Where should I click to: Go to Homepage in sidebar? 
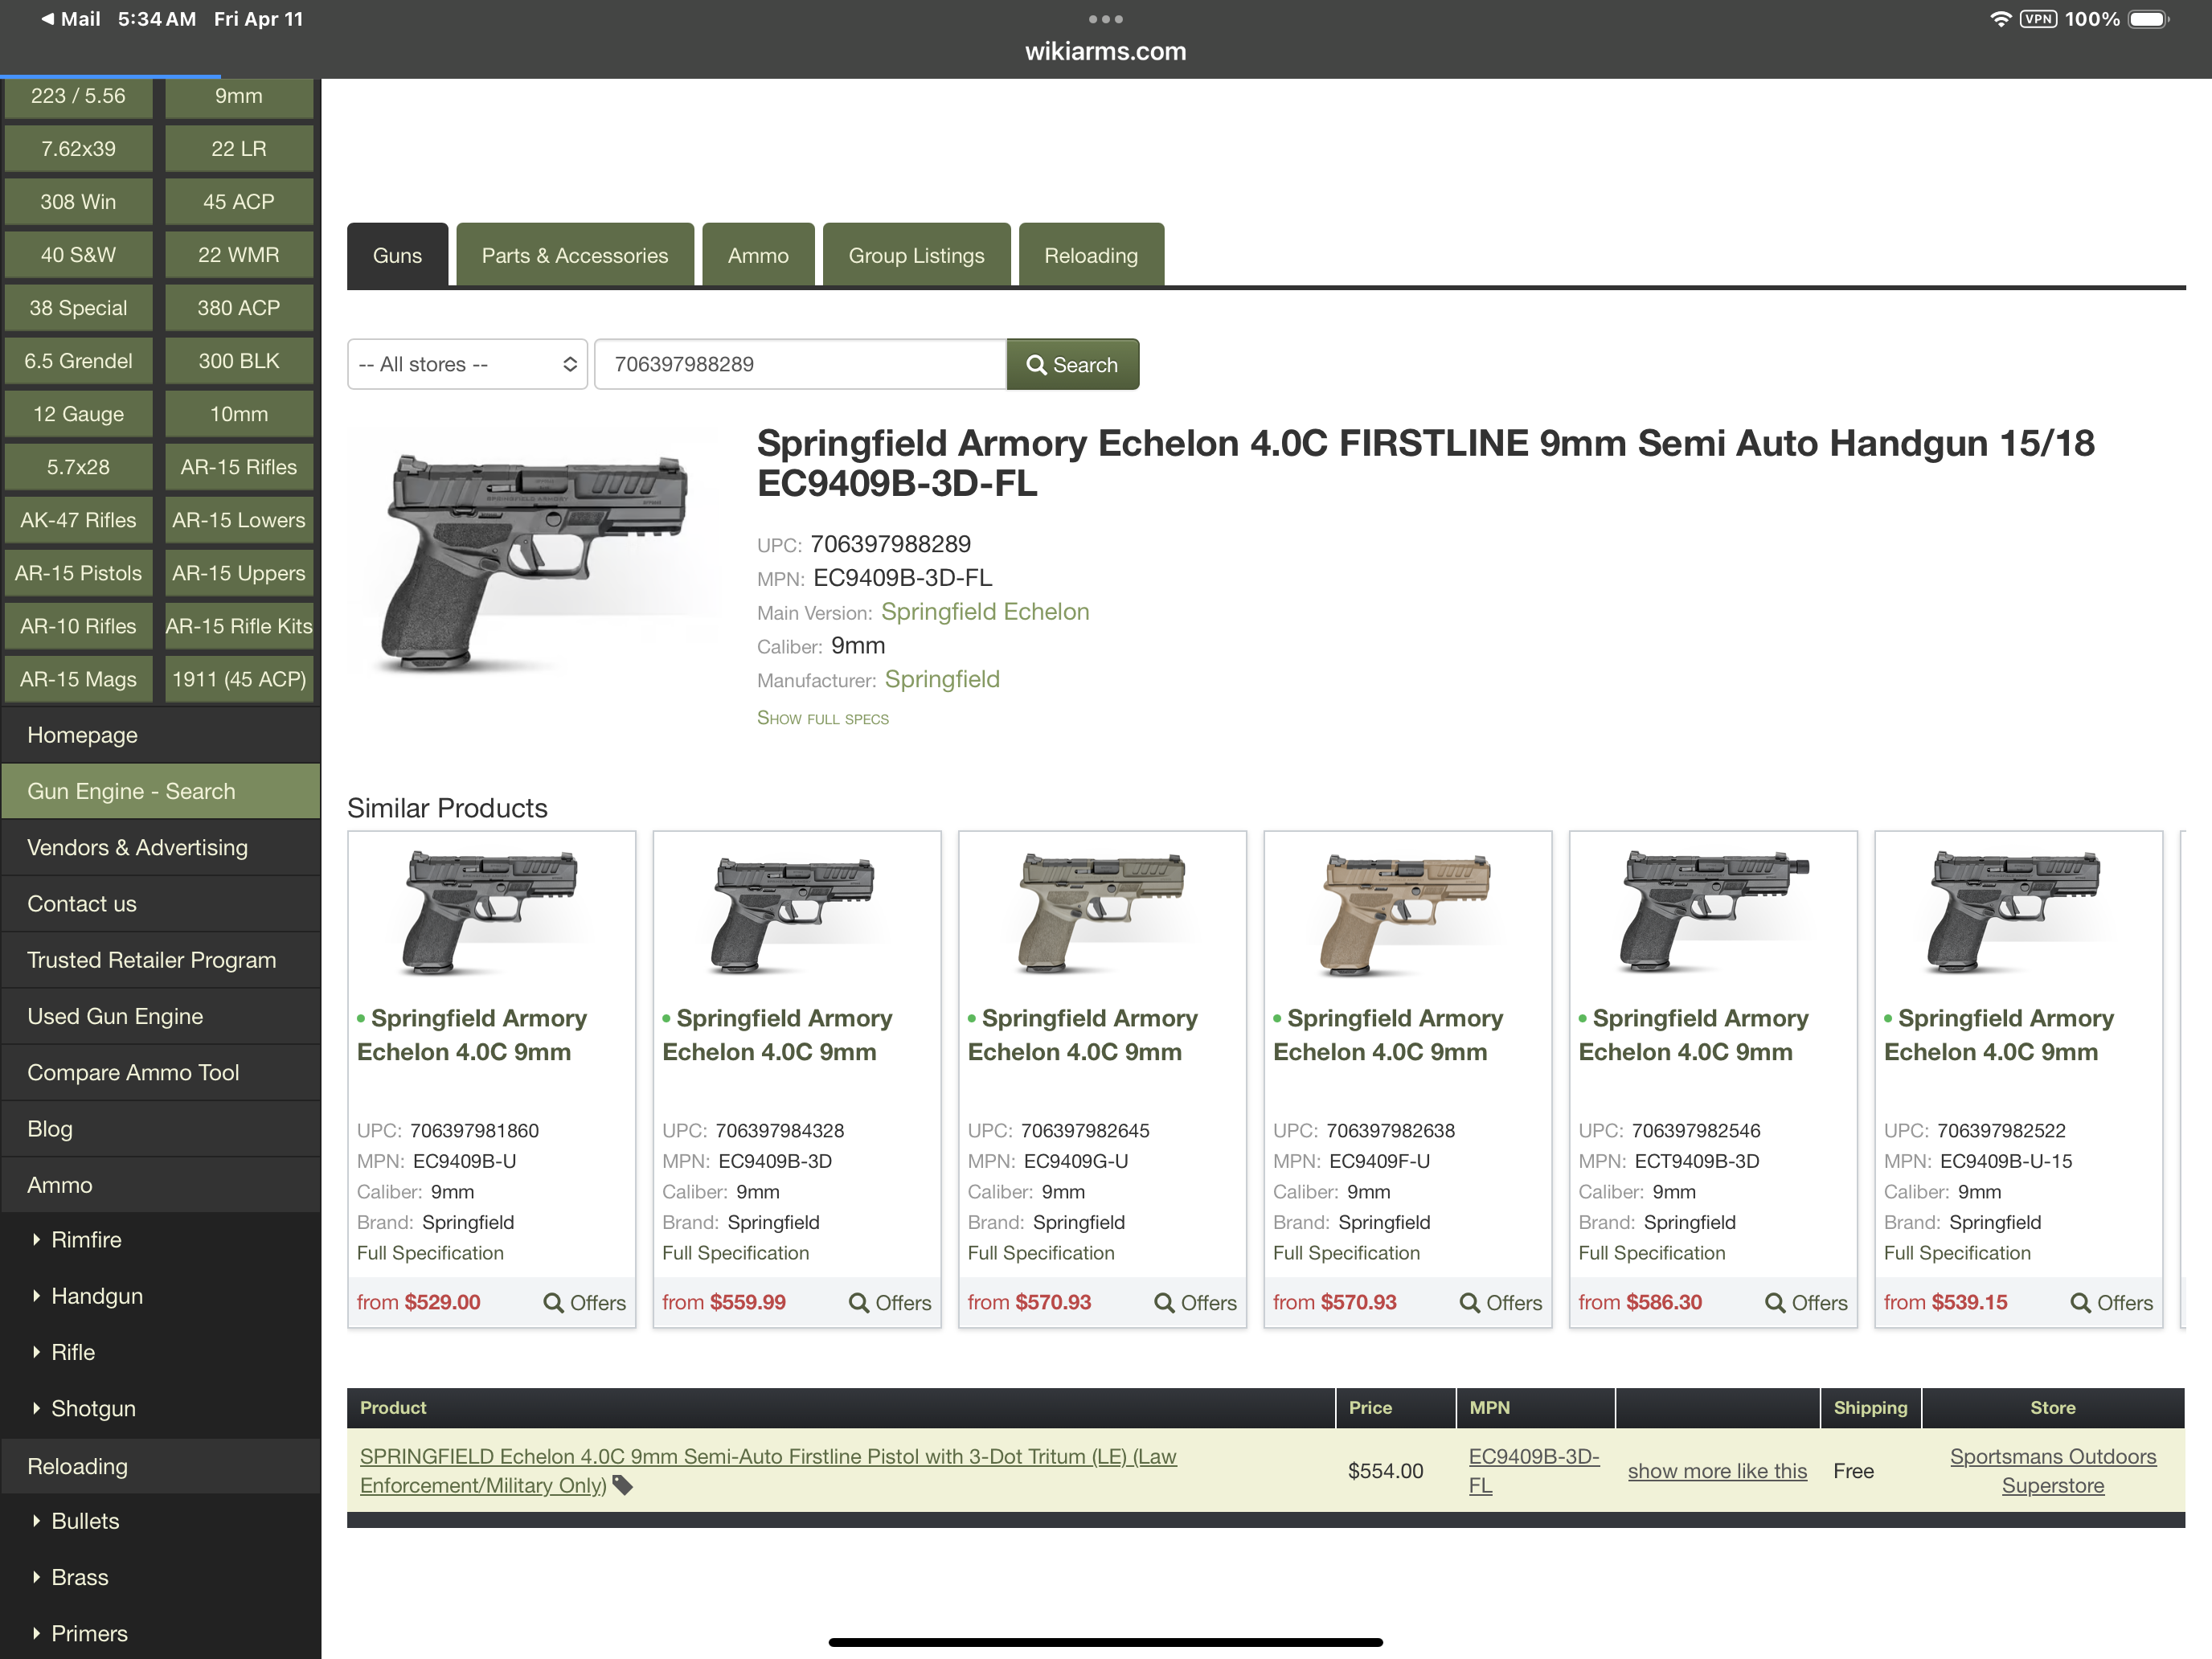point(160,735)
